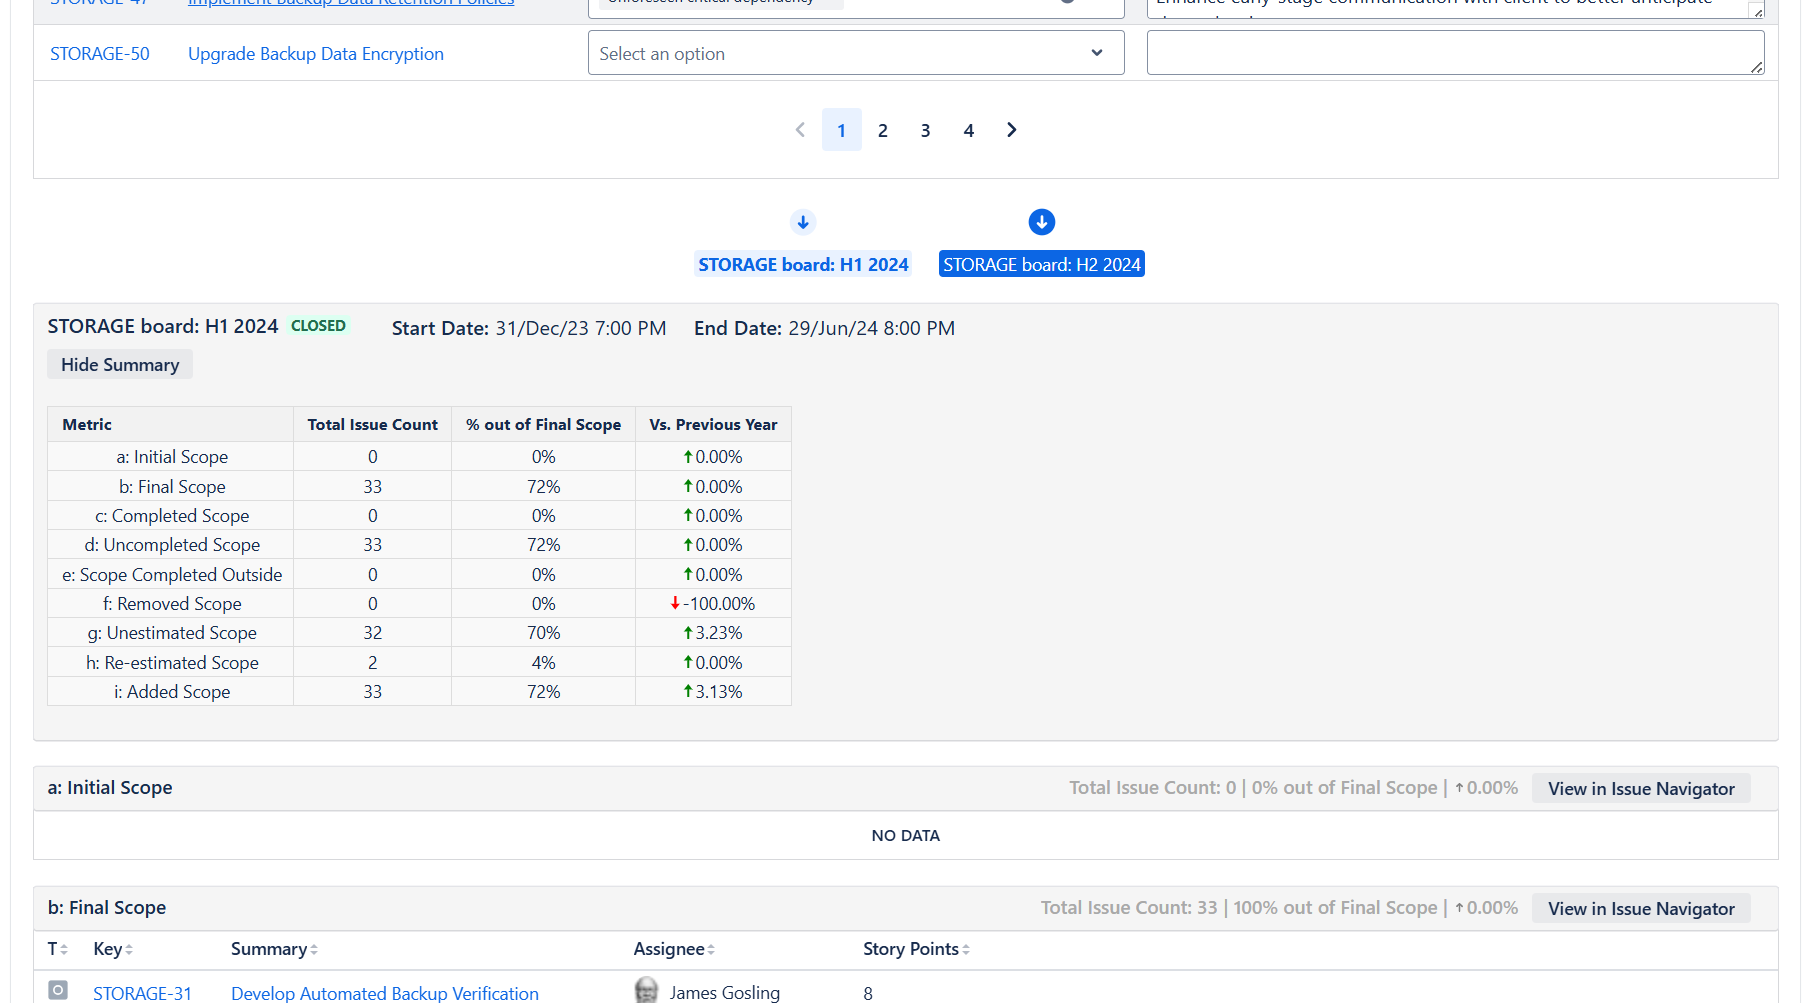Sort by Type column T

[57, 949]
